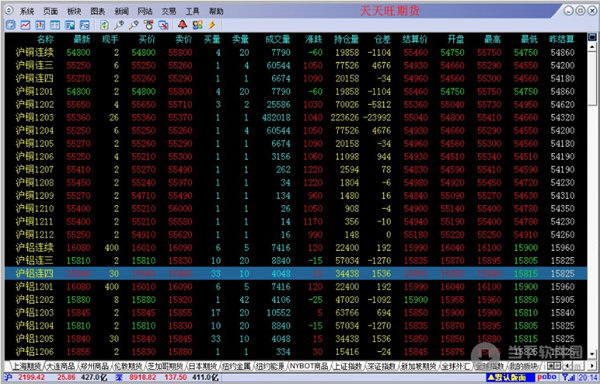Click the vertical scrollbar down arrow
Image resolution: width=600 pixels, height=384 pixels.
tap(592, 354)
